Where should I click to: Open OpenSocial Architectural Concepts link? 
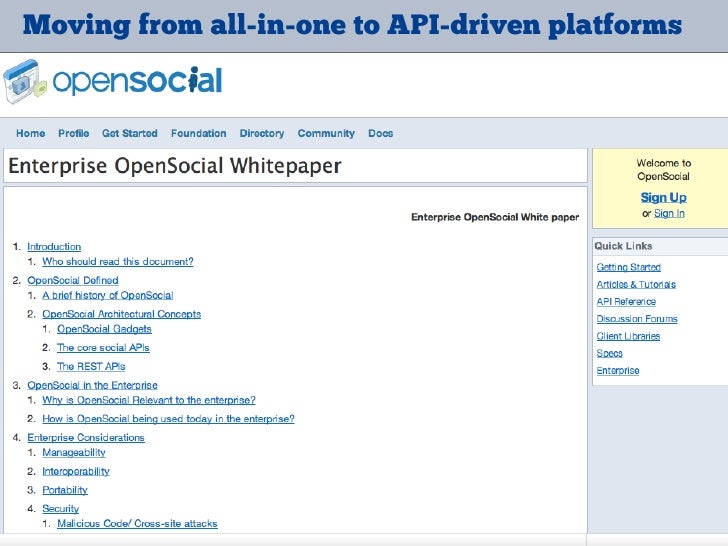122,314
